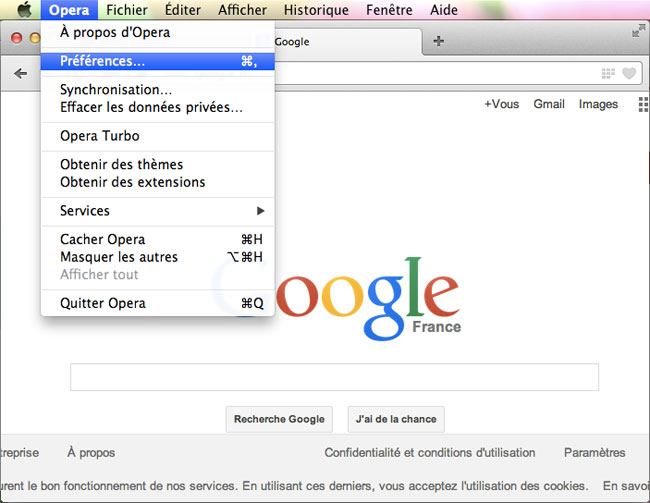Choose Quitter Opera from the menu
This screenshot has width=650, height=503.
pos(158,303)
